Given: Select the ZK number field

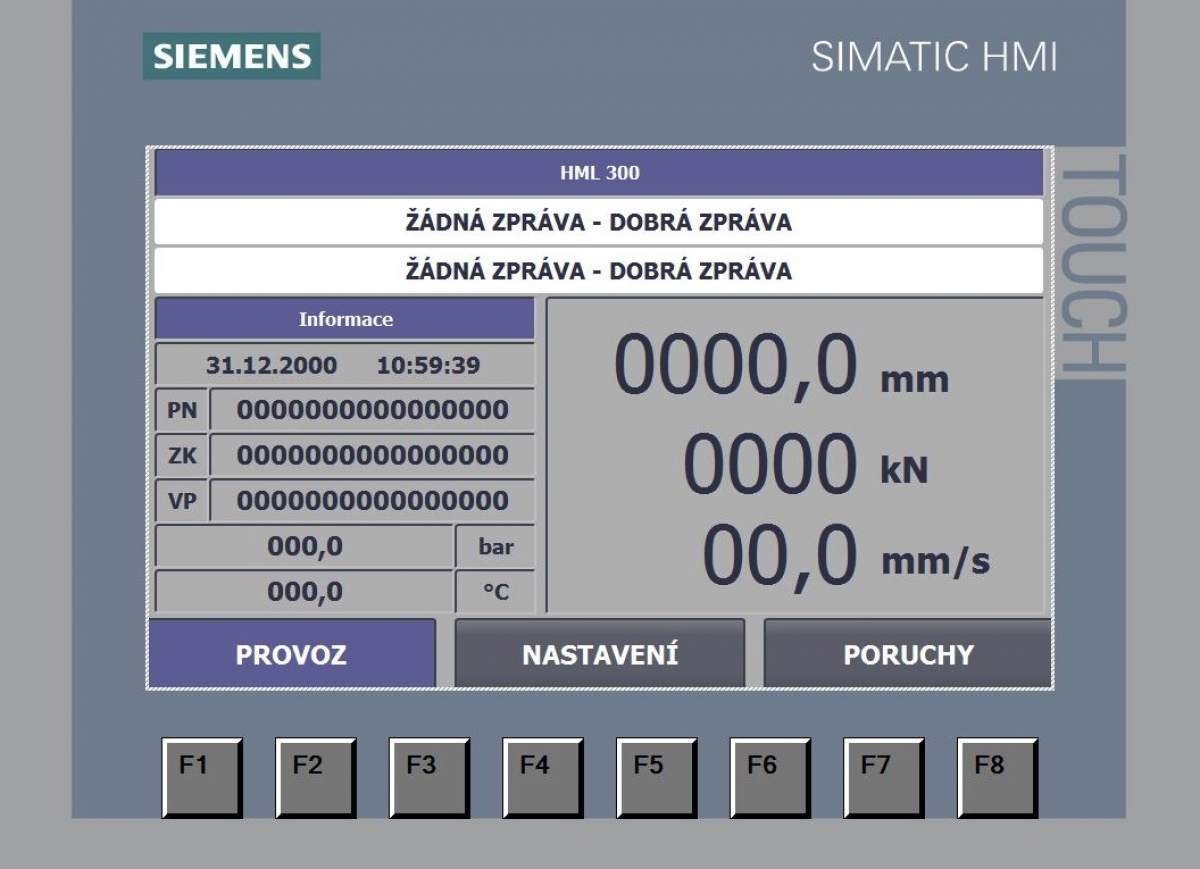Looking at the screenshot, I should (372, 455).
